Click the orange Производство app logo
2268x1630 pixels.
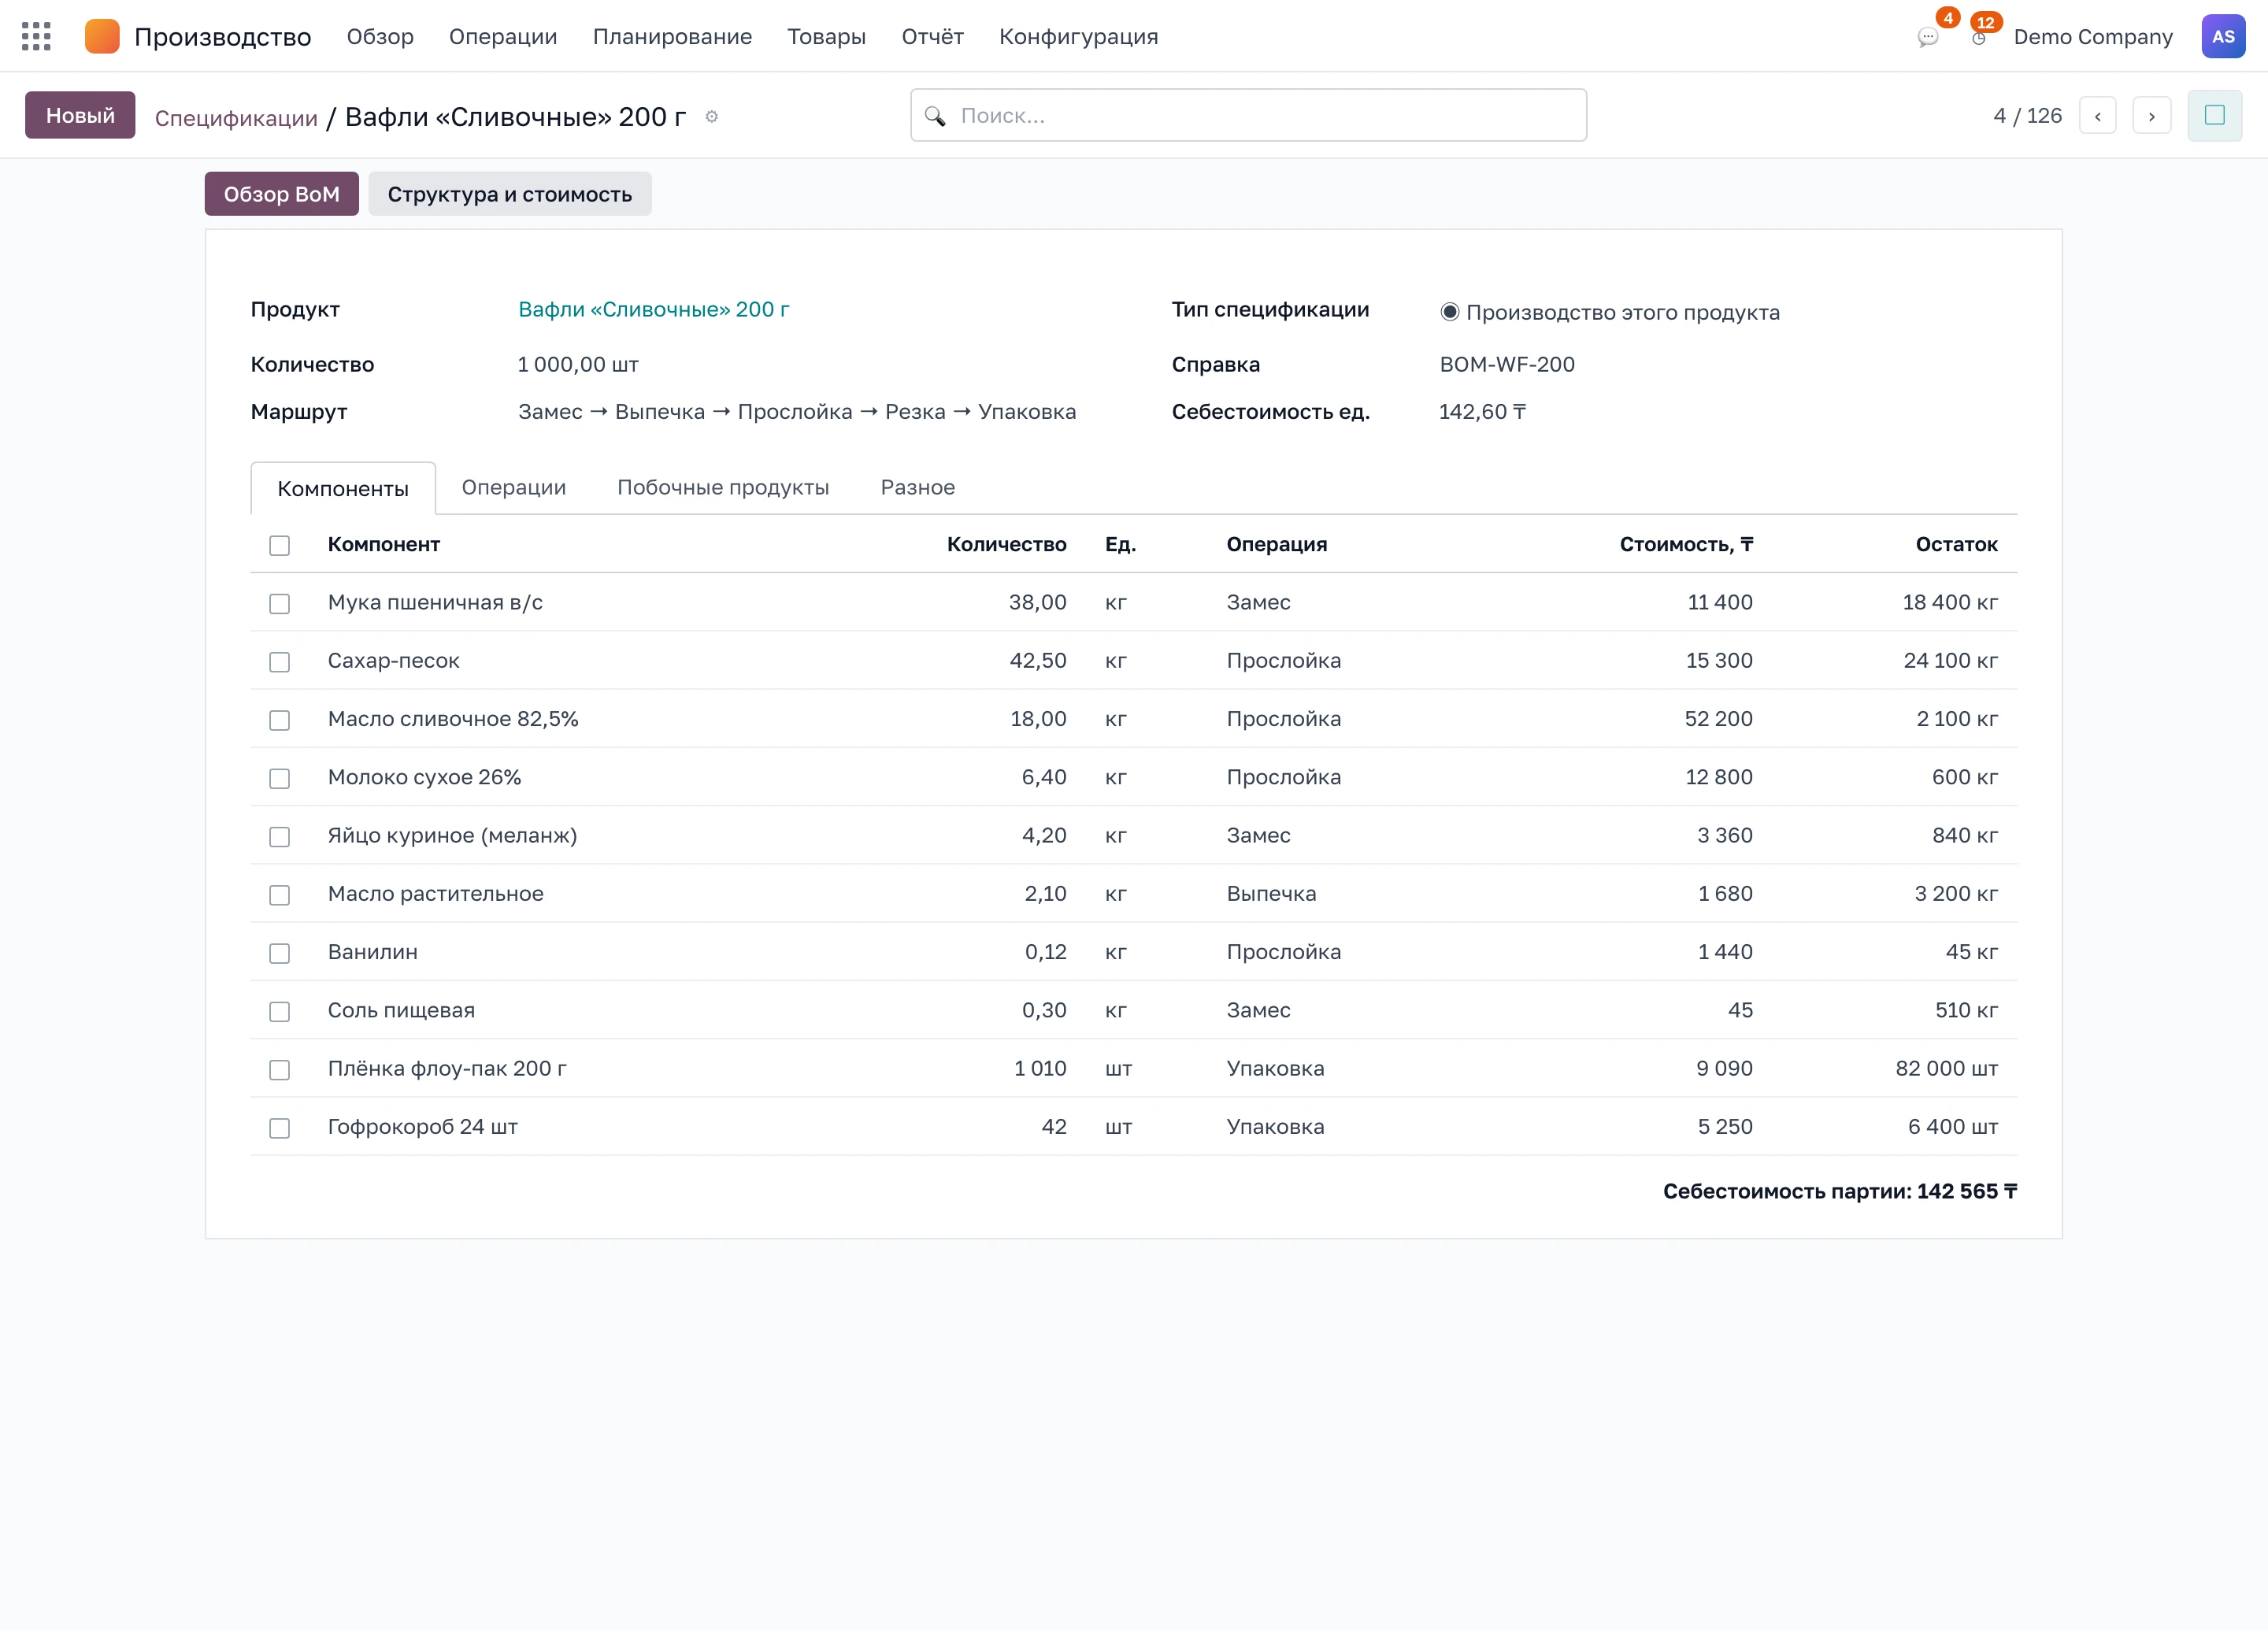(102, 37)
